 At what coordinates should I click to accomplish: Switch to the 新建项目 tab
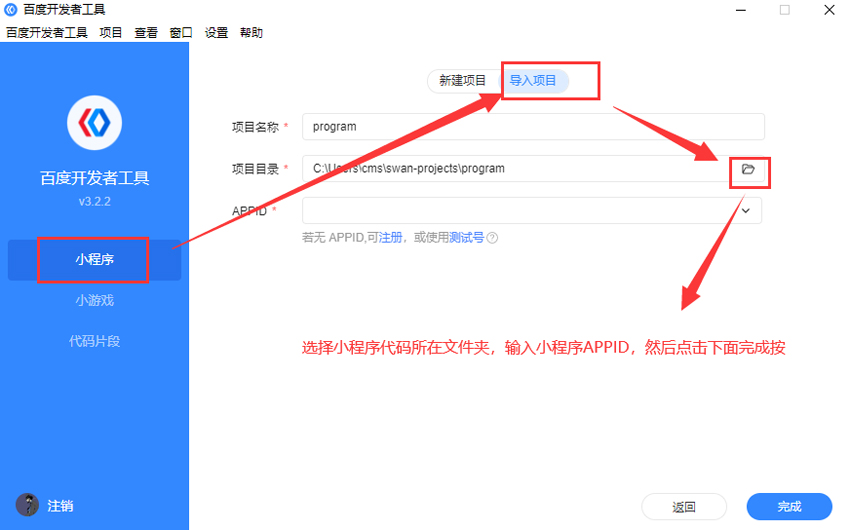[462, 81]
